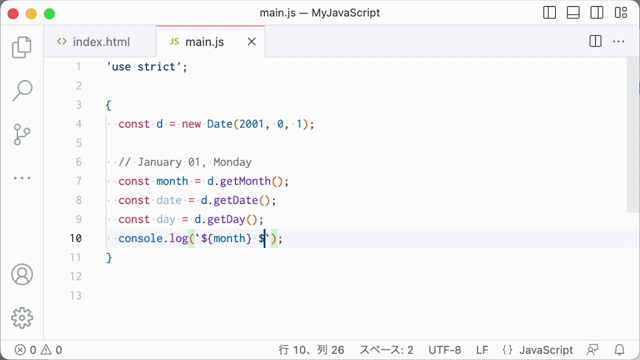The image size is (640, 360).
Task: Show errors count in status bar
Action: (x=25, y=350)
